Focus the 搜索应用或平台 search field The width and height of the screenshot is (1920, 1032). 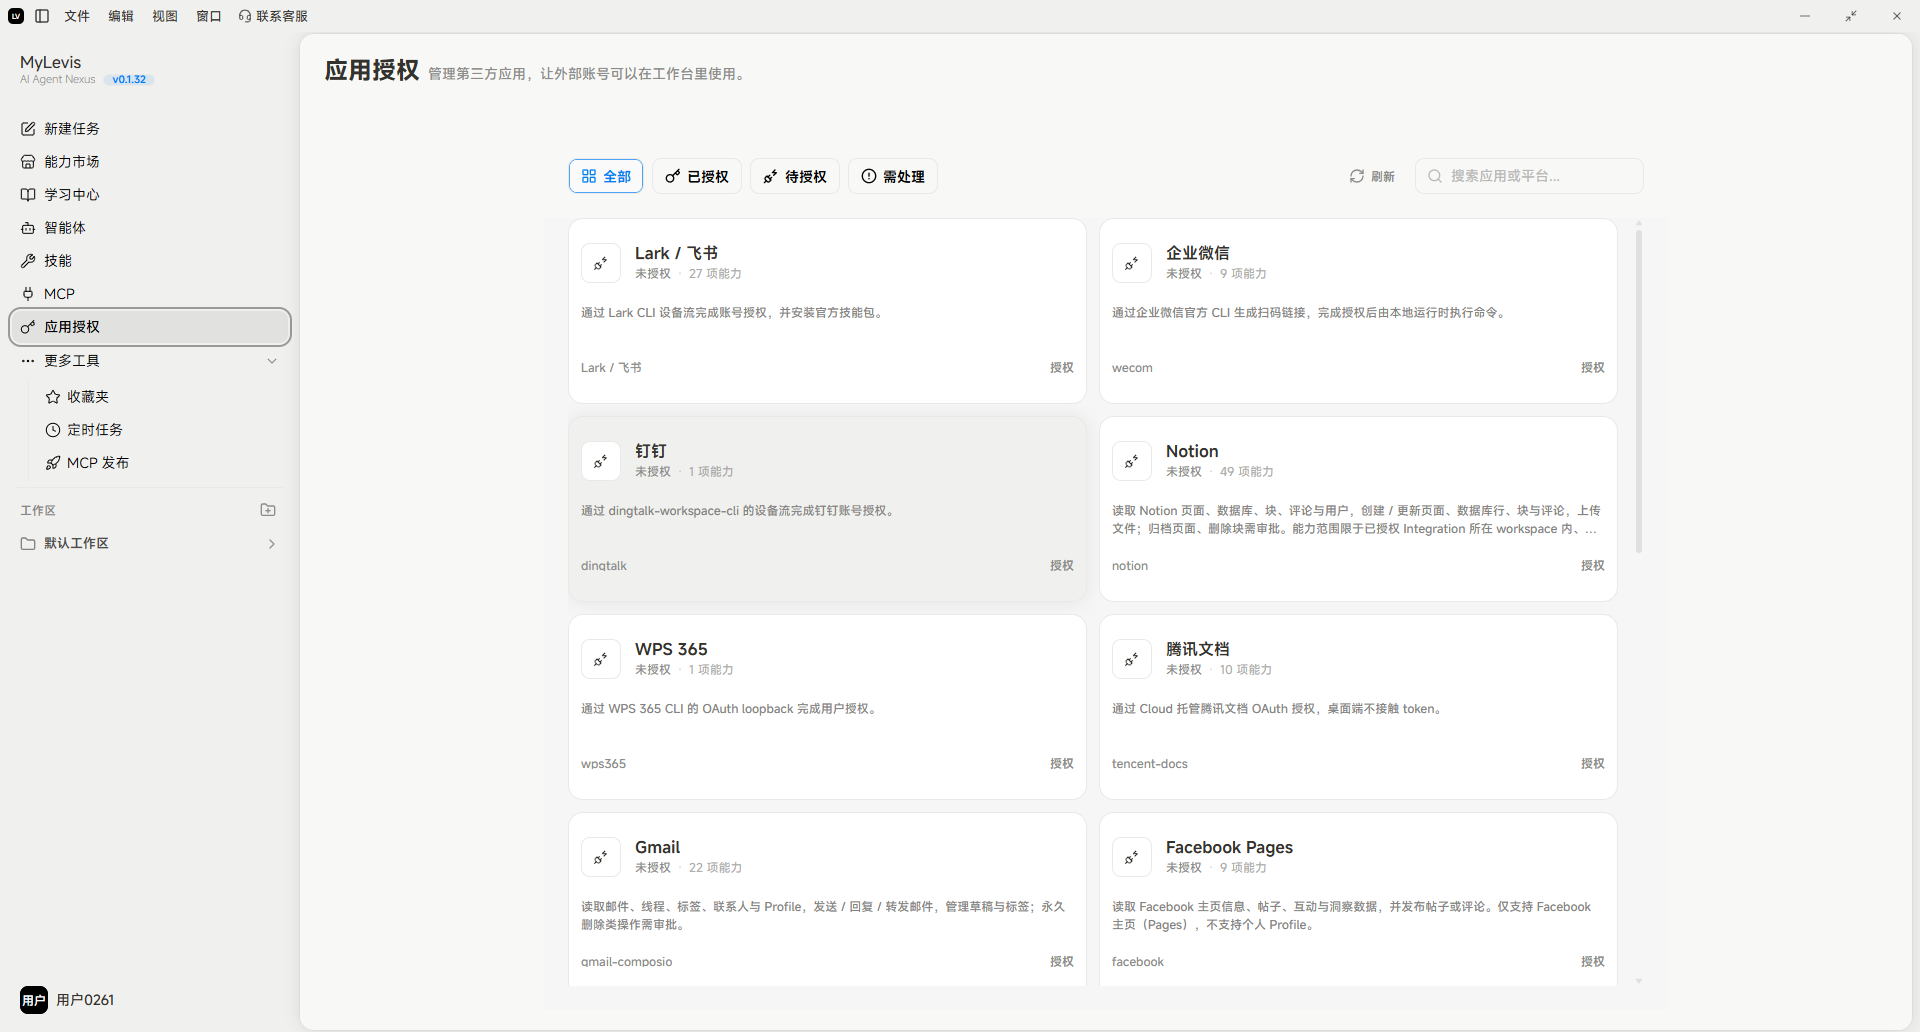pos(1529,176)
